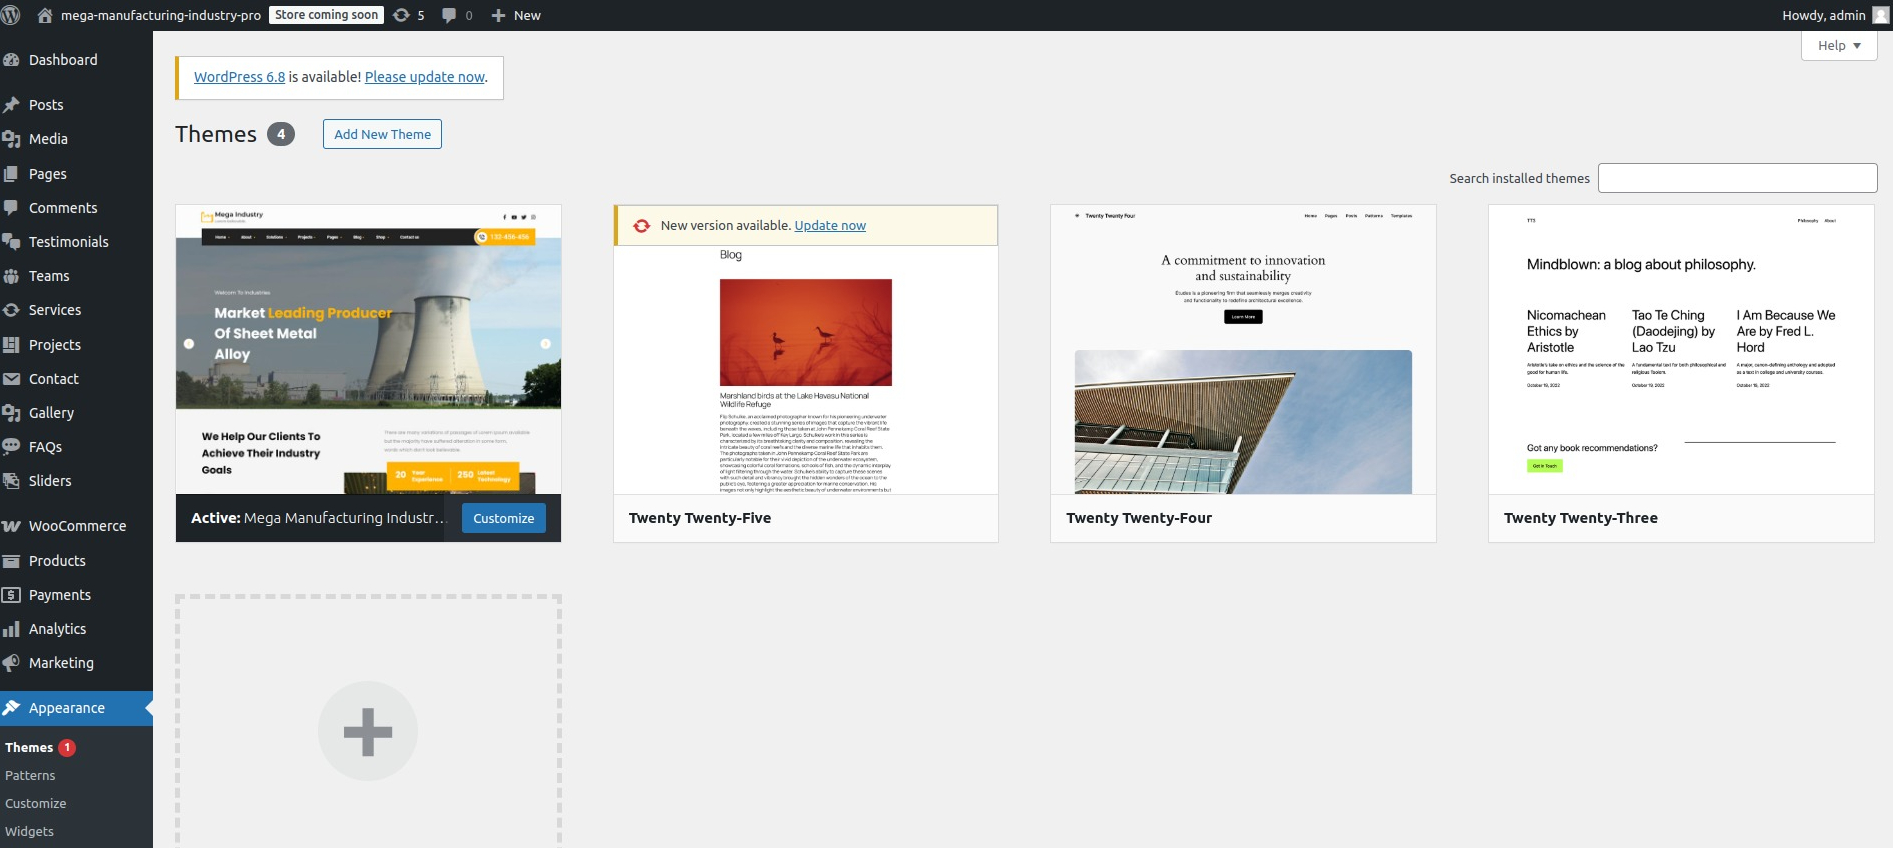Click the Media library icon
Image resolution: width=1893 pixels, height=848 pixels.
[12, 139]
